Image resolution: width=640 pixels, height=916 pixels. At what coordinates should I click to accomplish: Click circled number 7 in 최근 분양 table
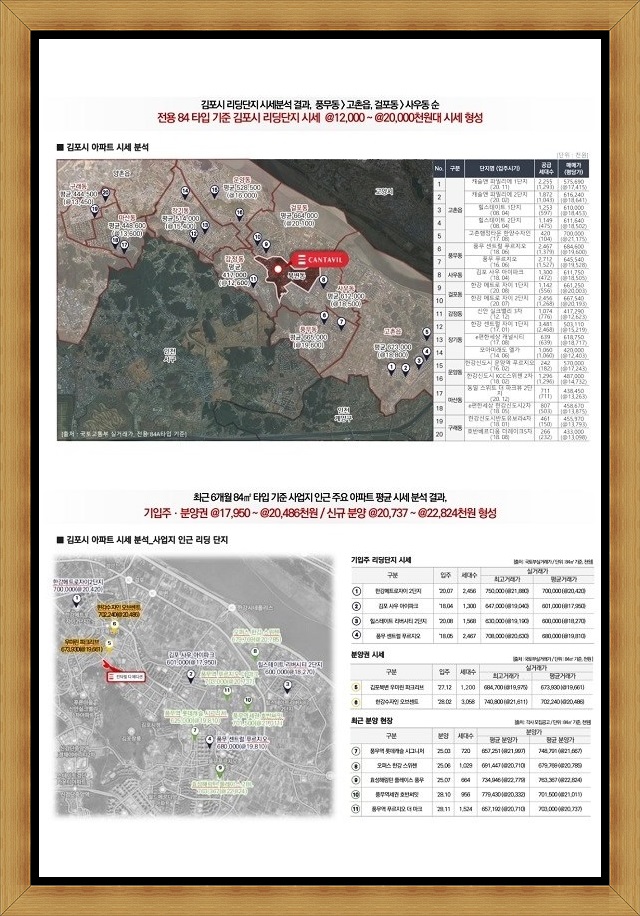pos(356,751)
